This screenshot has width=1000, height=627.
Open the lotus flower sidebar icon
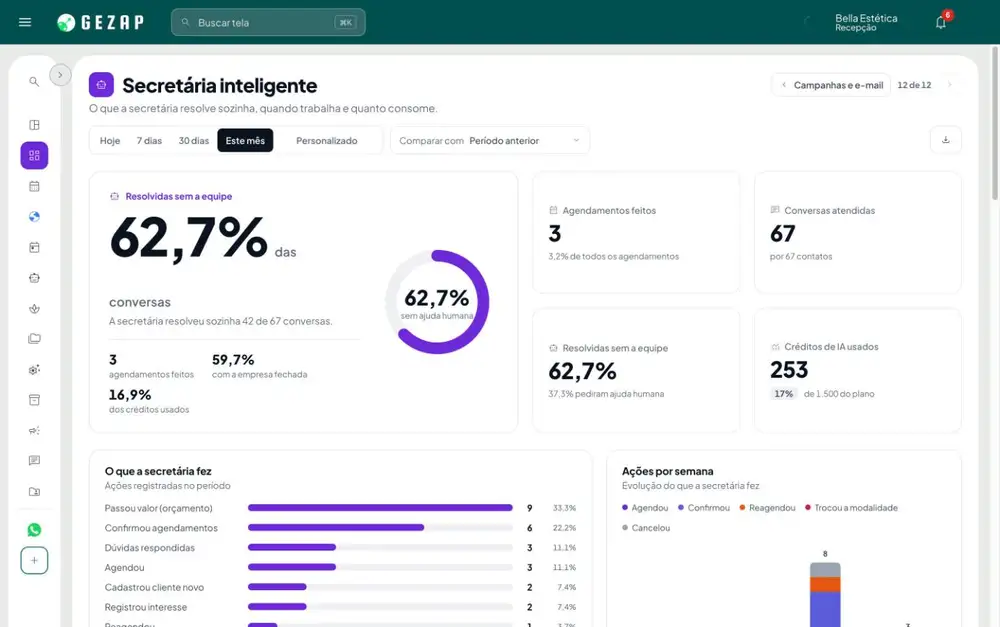(x=34, y=309)
